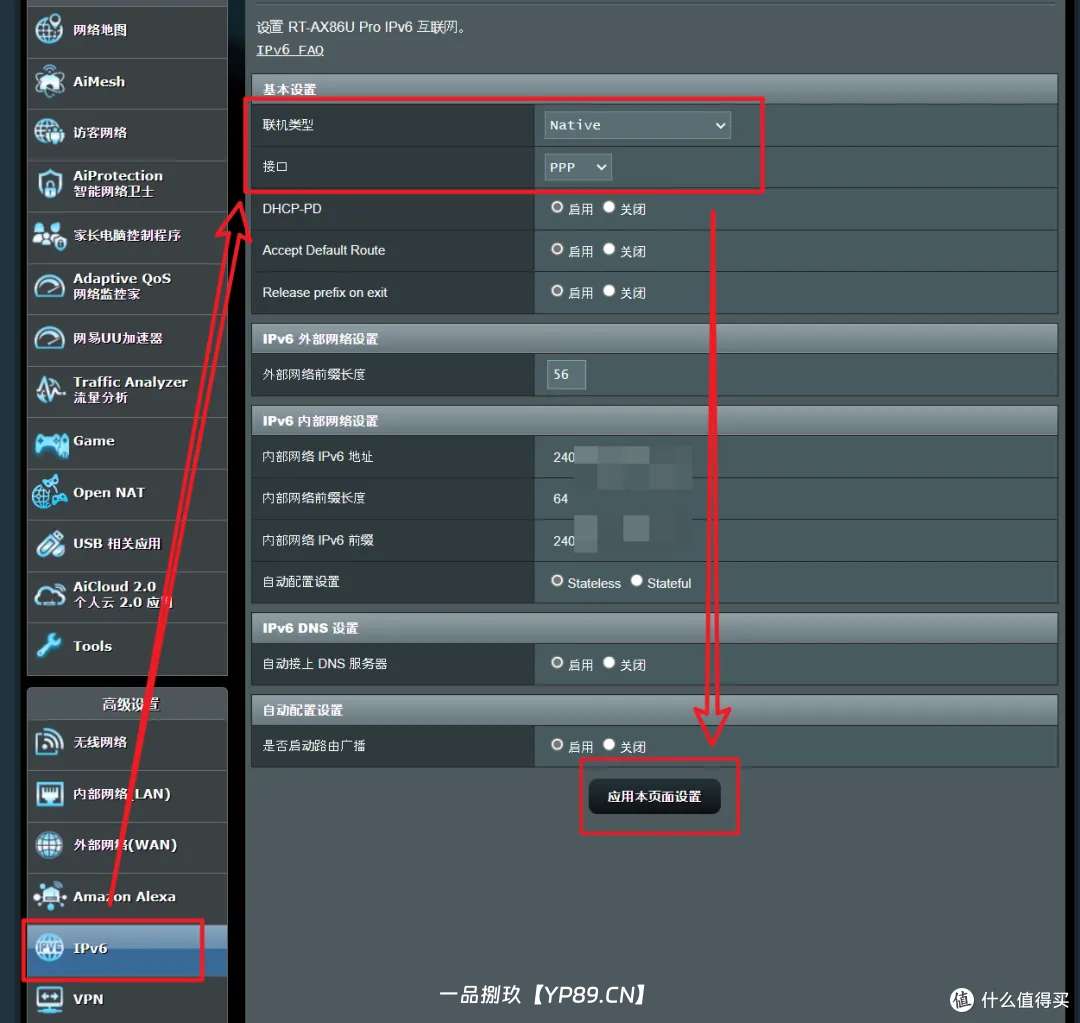The image size is (1080, 1023).
Task: Click the external prefix length field
Action: [x=566, y=375]
